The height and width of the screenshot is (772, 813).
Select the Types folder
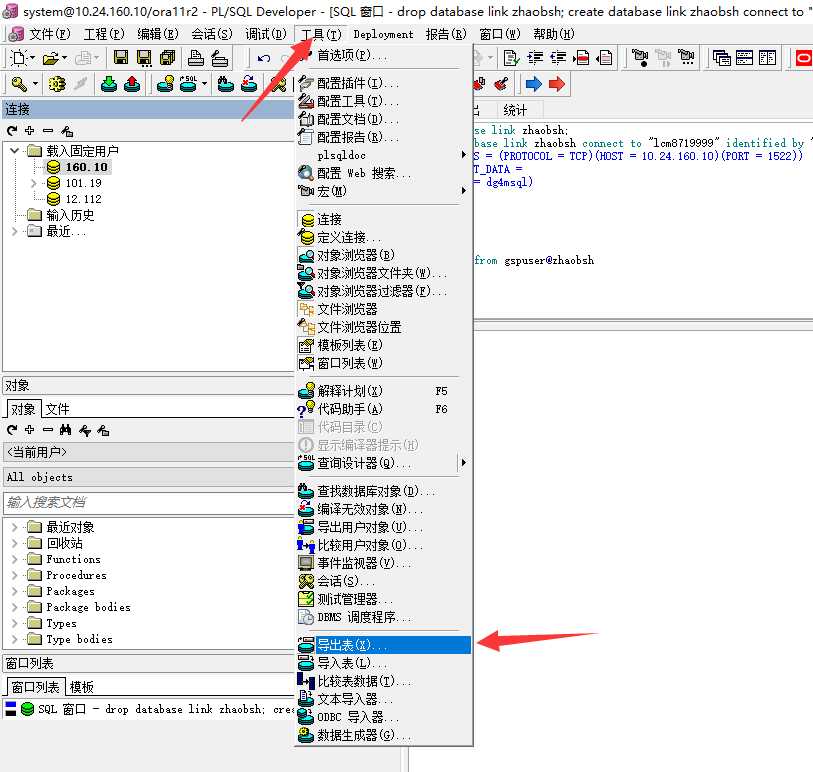click(x=61, y=623)
